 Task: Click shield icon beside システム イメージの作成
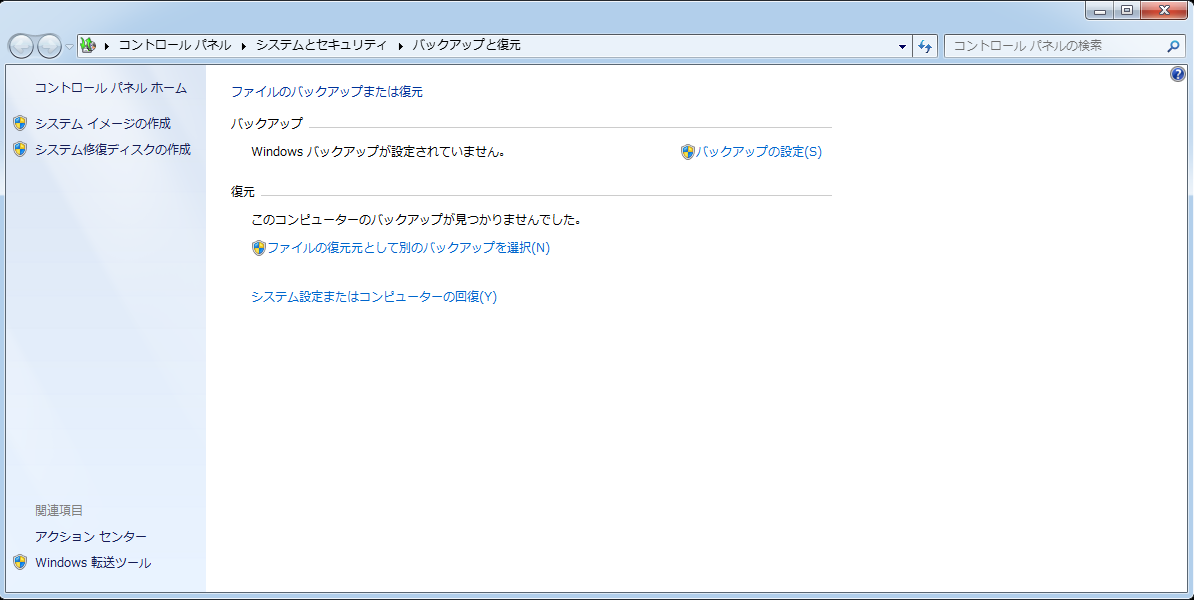coord(21,123)
